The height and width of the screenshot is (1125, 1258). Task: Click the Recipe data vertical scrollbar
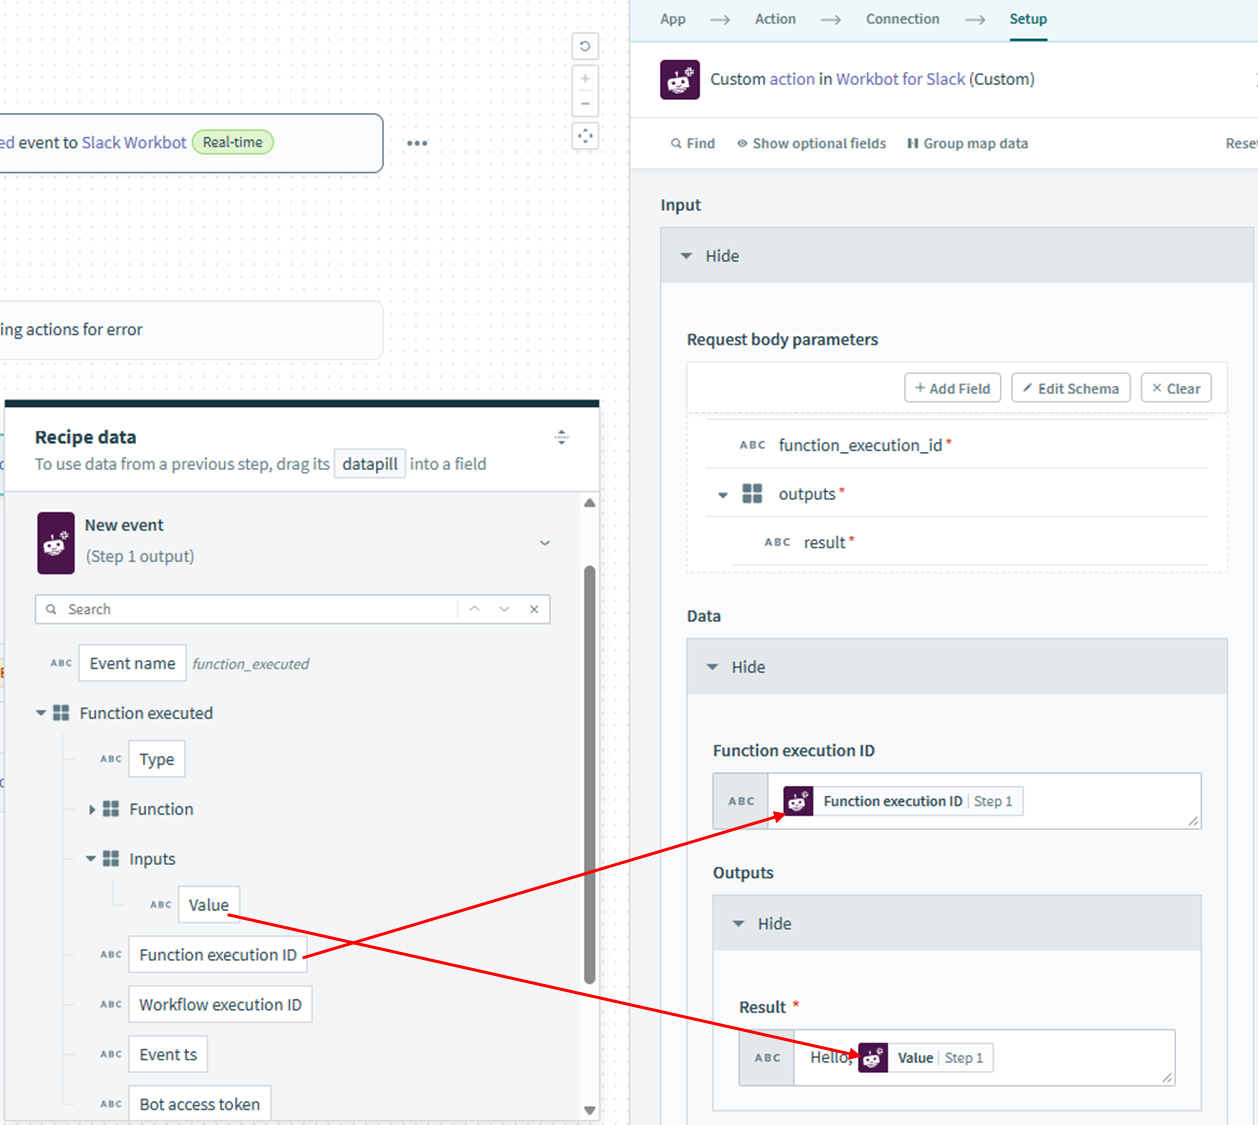click(x=590, y=775)
